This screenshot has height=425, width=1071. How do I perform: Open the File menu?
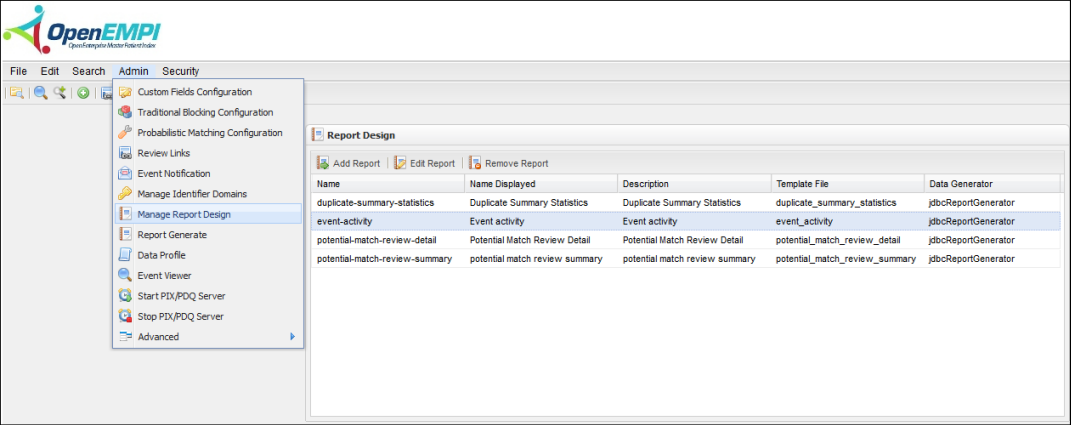(x=18, y=71)
